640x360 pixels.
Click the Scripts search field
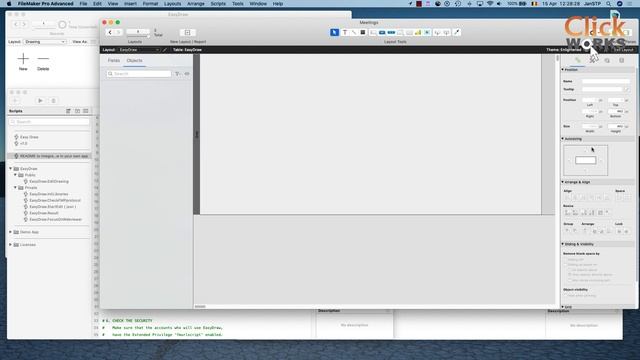(x=49, y=122)
